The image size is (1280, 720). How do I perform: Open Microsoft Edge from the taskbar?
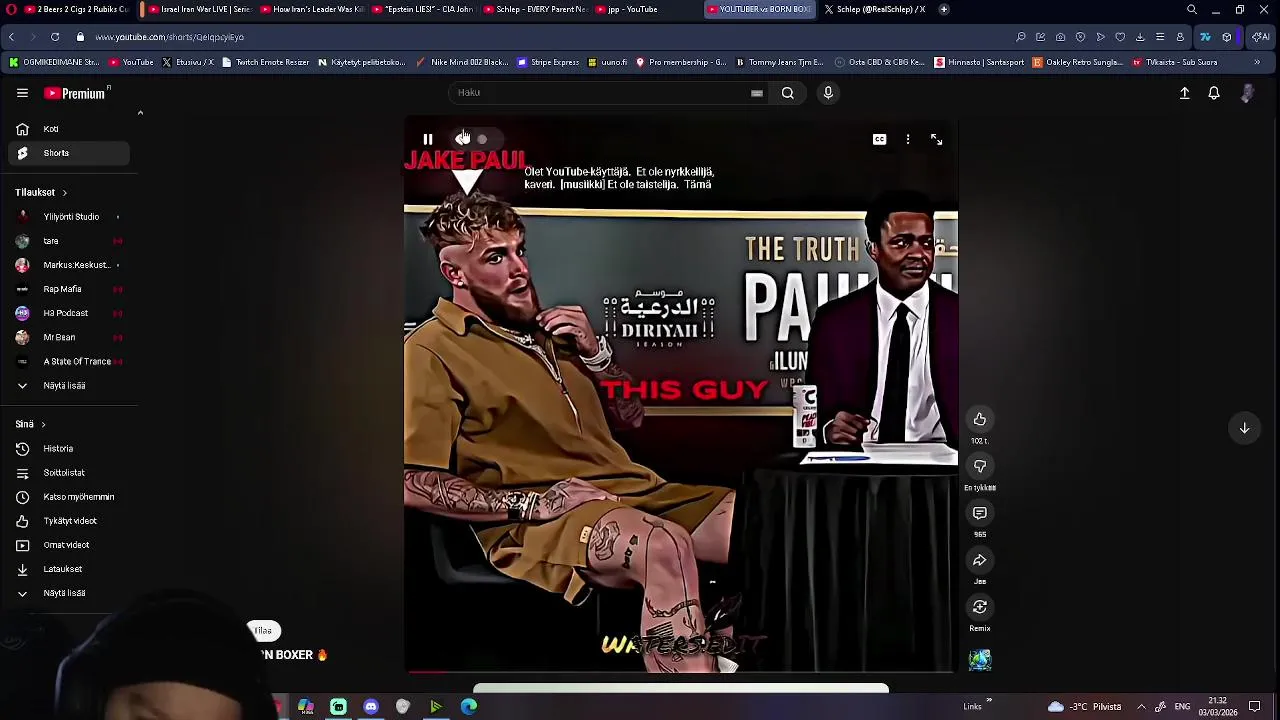pos(469,707)
